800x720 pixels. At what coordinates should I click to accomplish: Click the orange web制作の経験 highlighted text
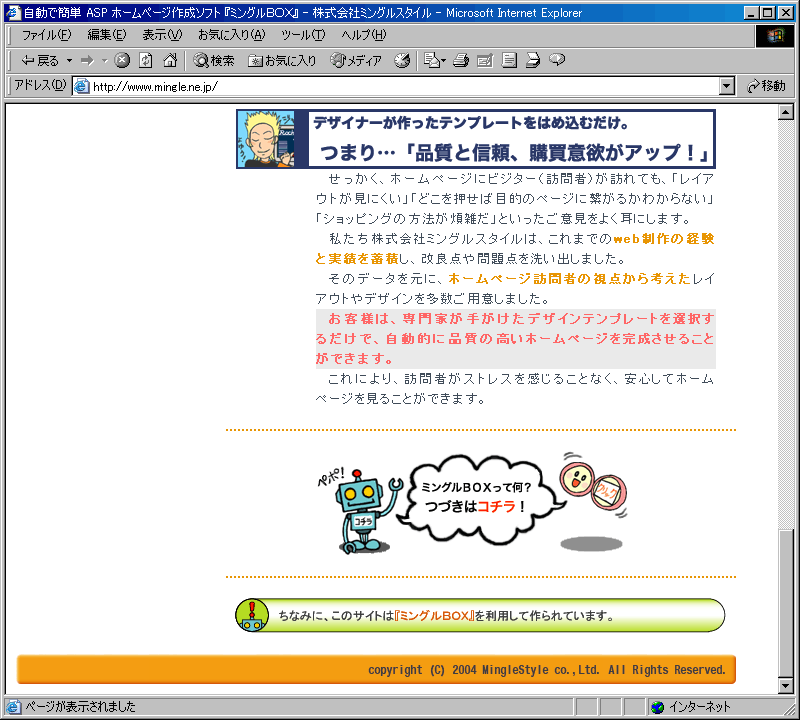[x=663, y=239]
